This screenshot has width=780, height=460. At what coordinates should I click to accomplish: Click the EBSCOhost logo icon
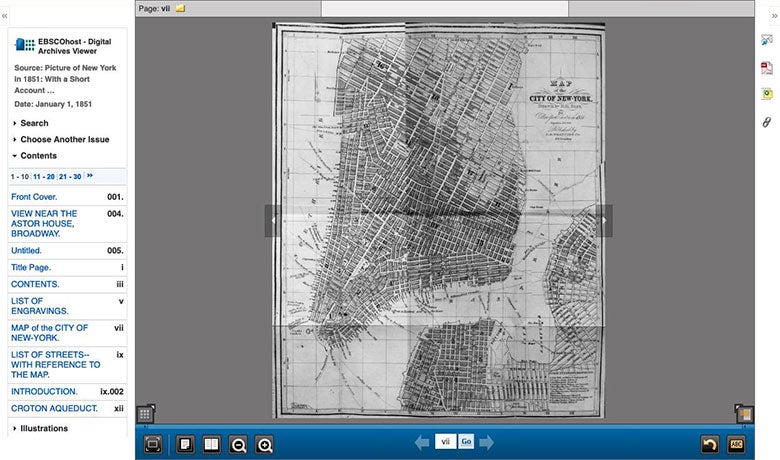pyautogui.click(x=24, y=45)
